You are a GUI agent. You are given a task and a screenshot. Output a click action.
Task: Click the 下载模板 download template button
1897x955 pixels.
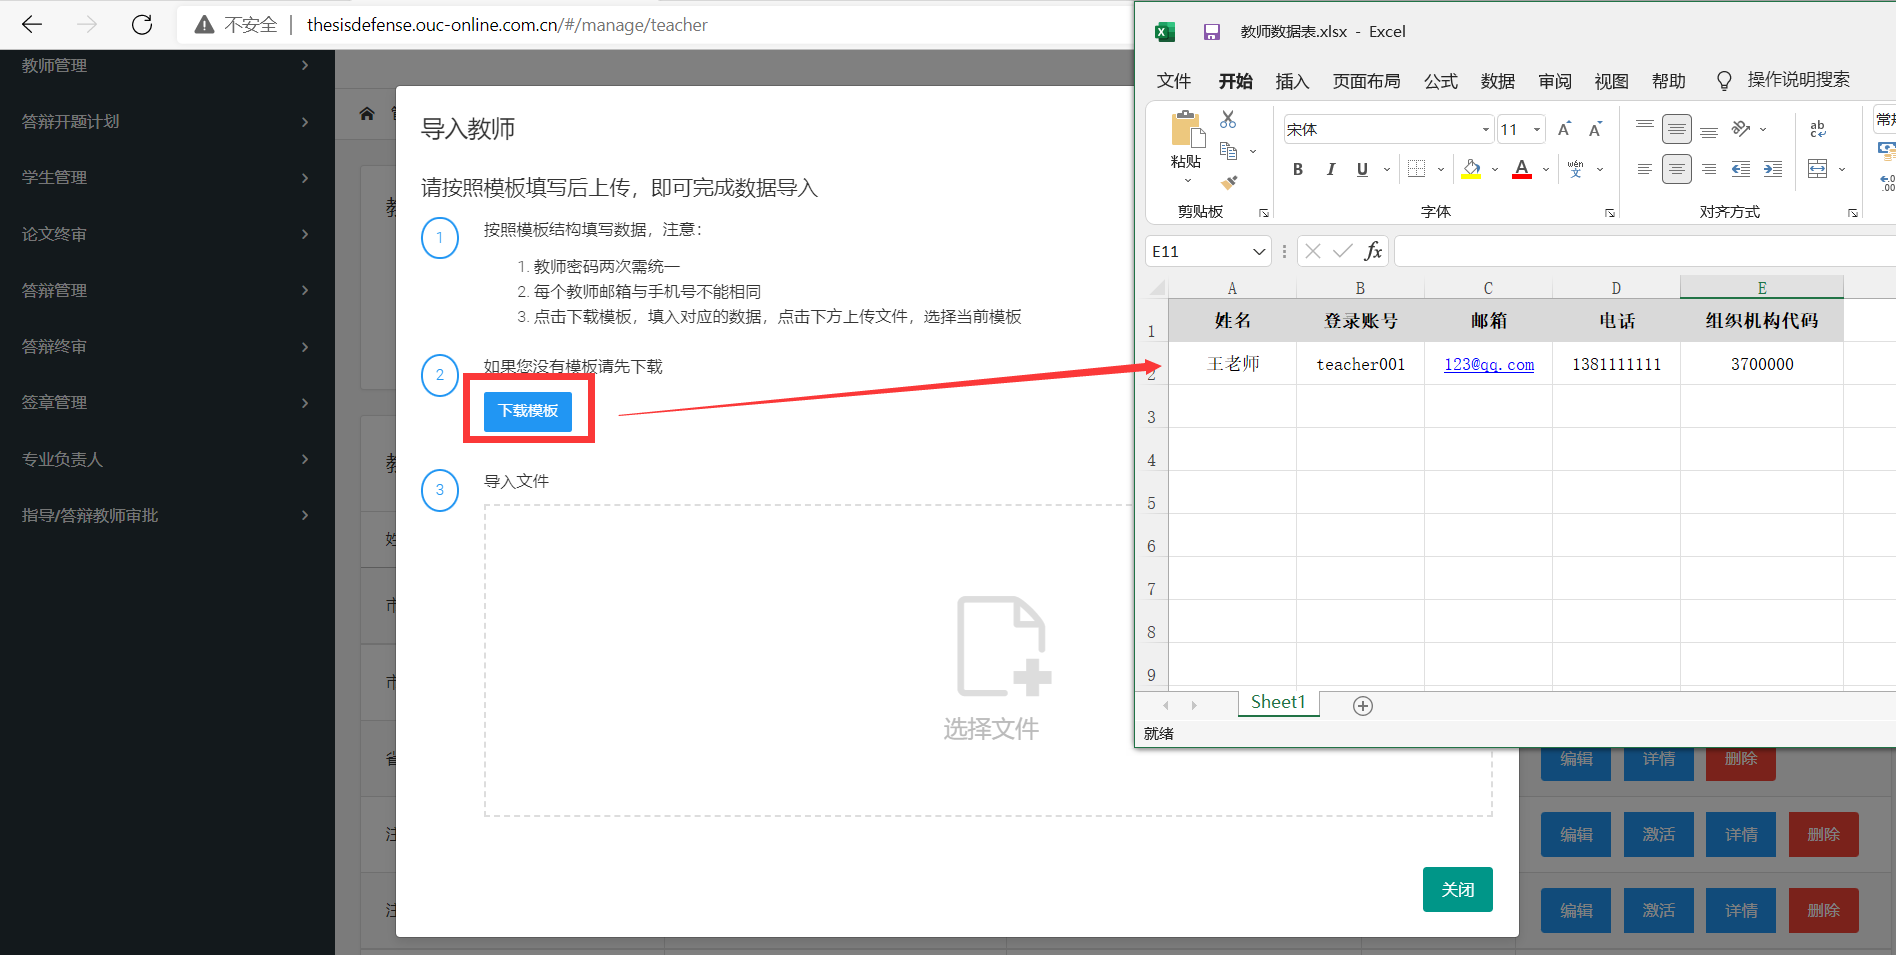(528, 411)
